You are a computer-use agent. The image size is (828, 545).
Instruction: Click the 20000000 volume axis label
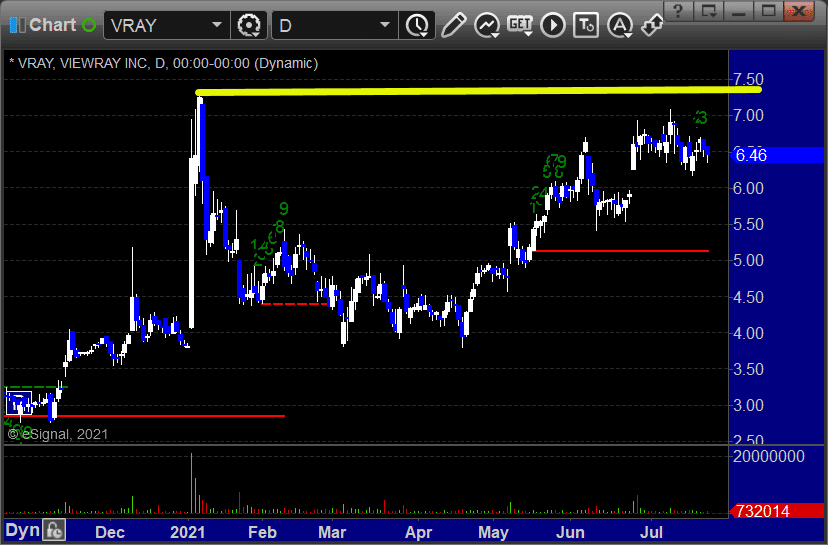click(768, 456)
